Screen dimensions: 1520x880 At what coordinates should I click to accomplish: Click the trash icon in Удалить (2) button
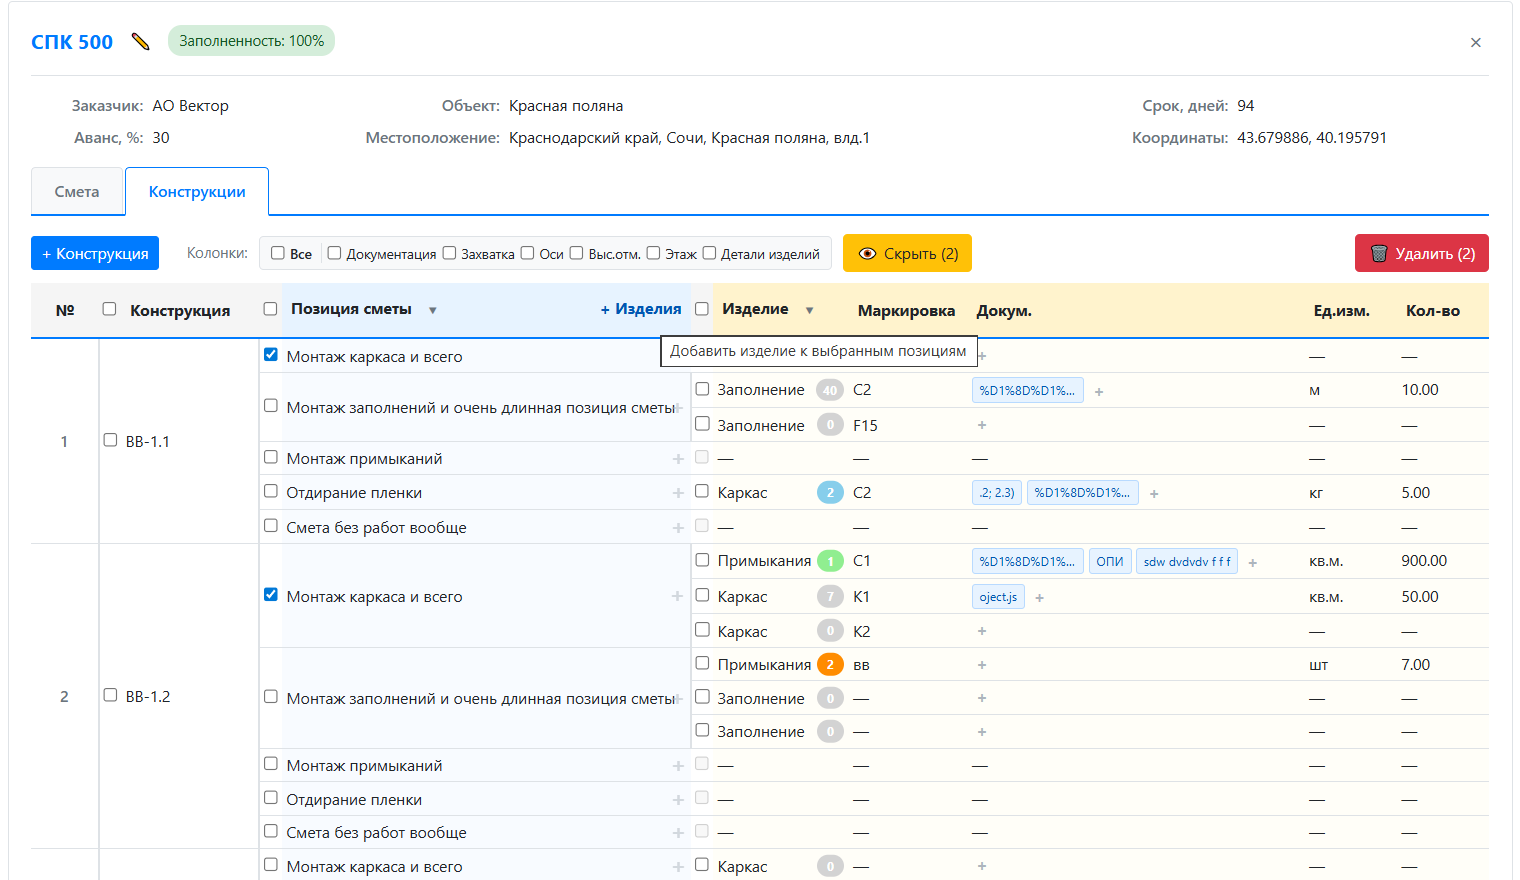point(1379,254)
